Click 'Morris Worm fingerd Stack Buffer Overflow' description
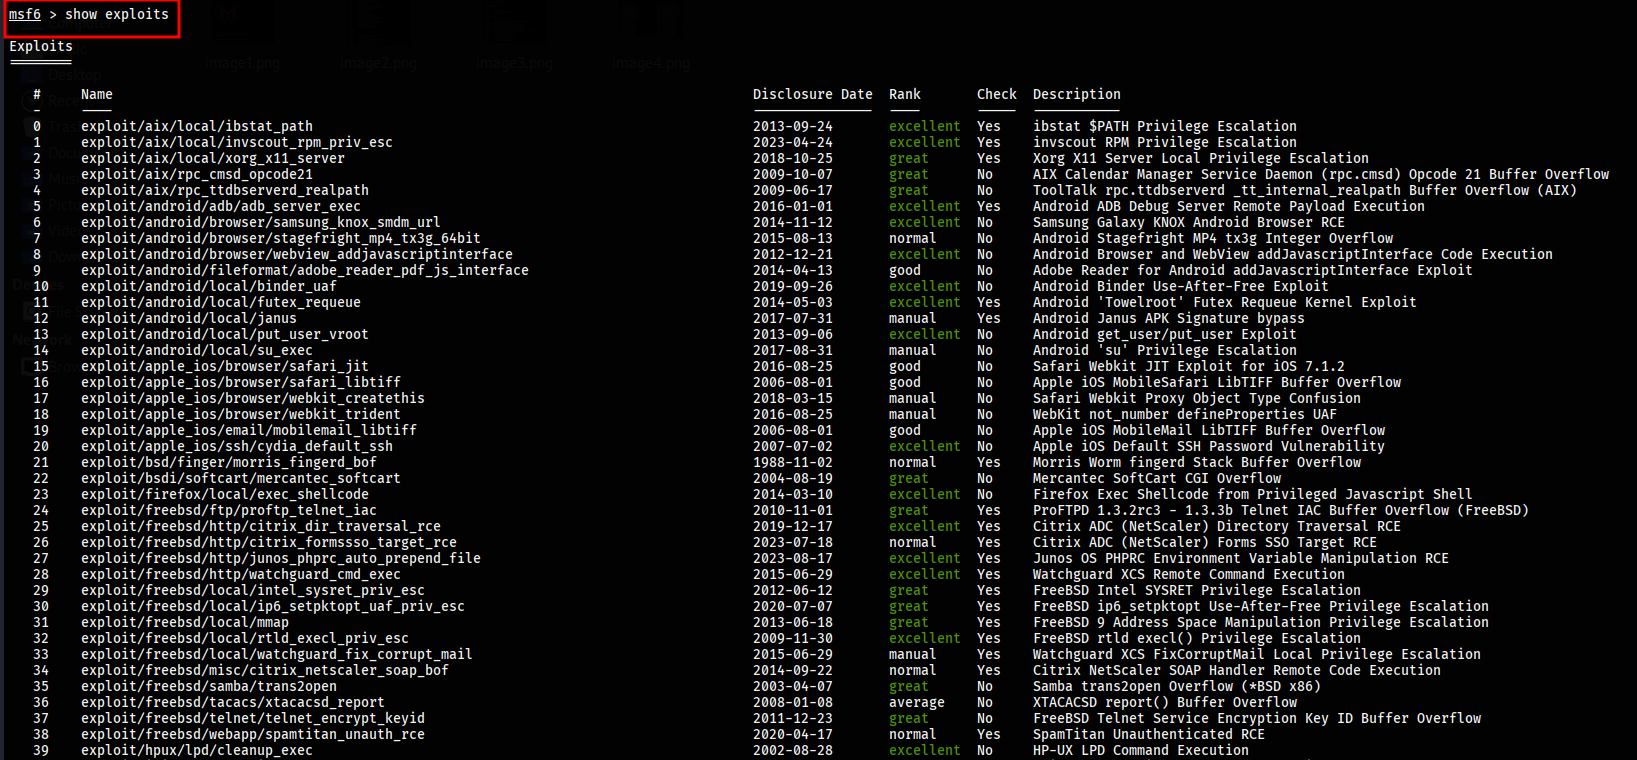Image resolution: width=1637 pixels, height=760 pixels. (1196, 462)
